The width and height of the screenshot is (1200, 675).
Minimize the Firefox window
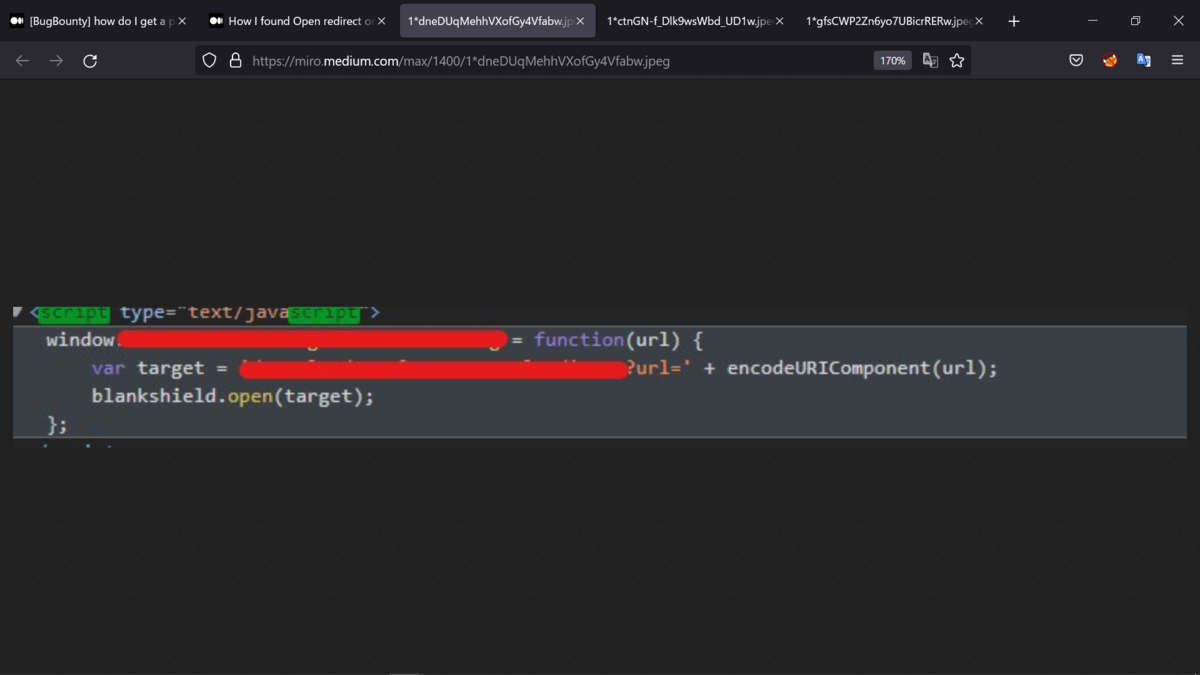pyautogui.click(x=1092, y=21)
